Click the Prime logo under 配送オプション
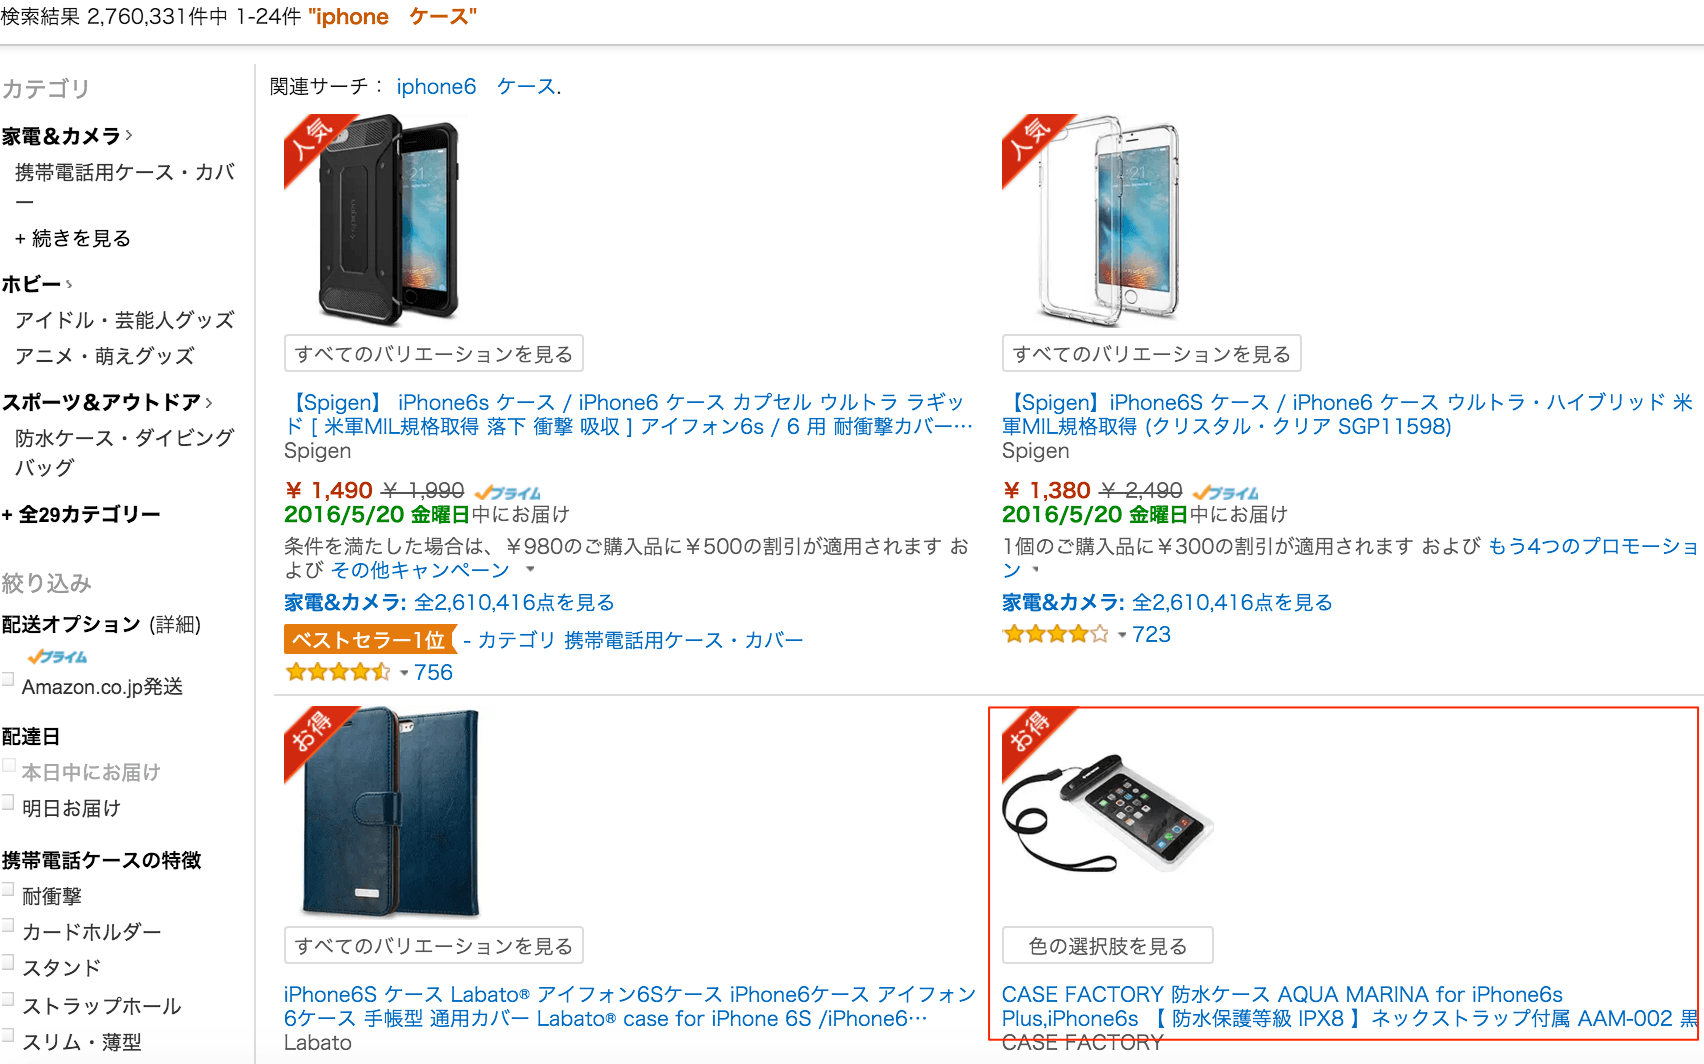Image resolution: width=1704 pixels, height=1064 pixels. 57,657
